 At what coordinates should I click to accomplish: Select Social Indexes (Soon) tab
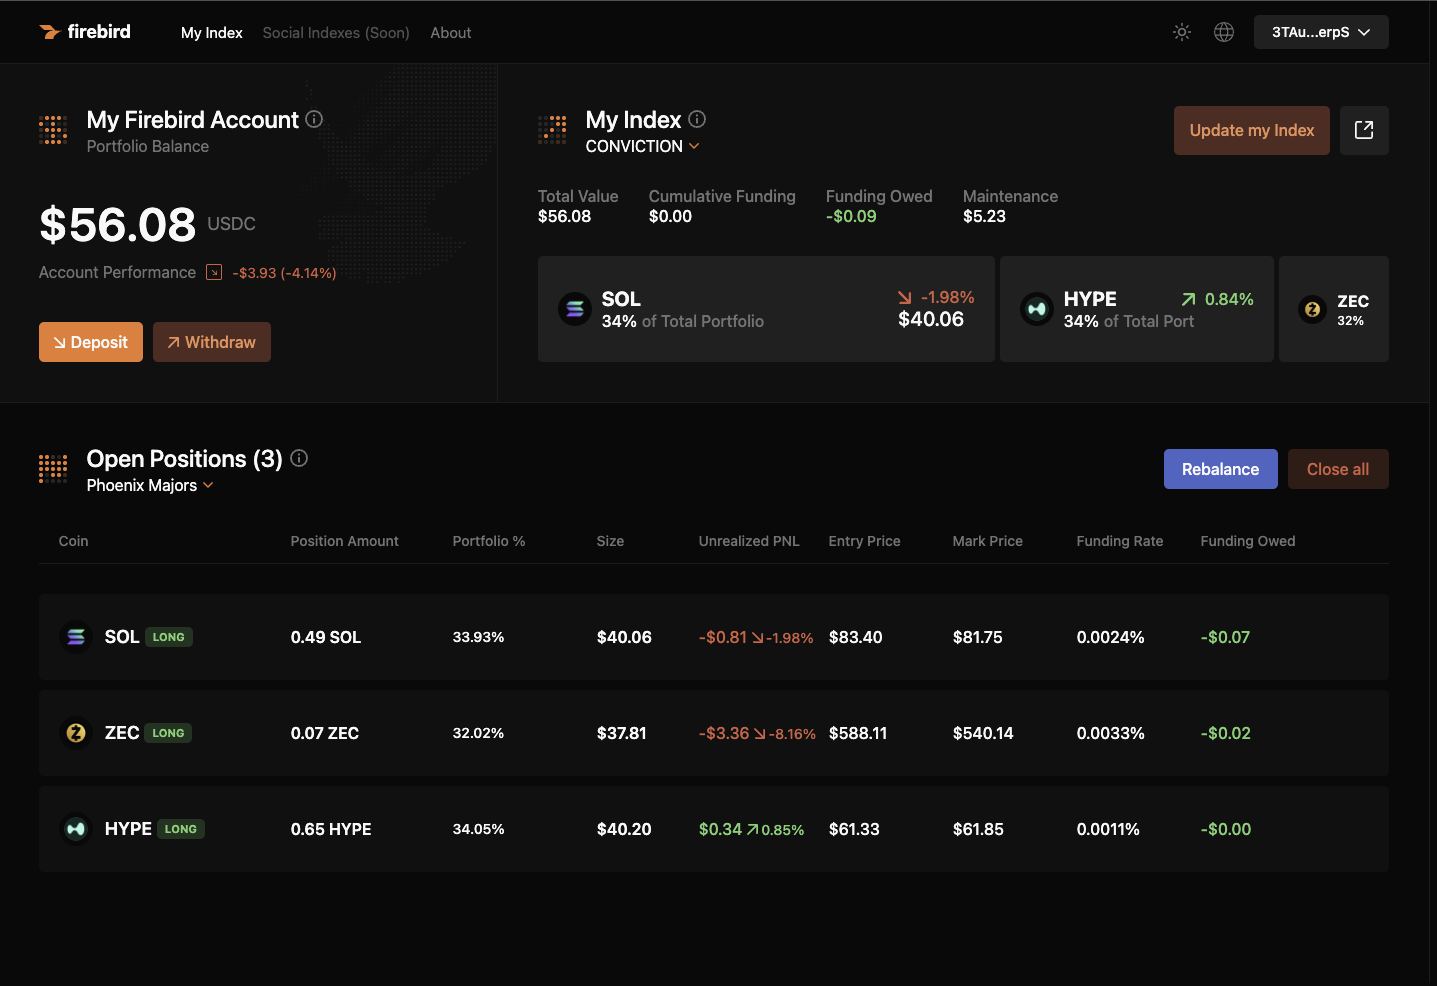coord(336,33)
